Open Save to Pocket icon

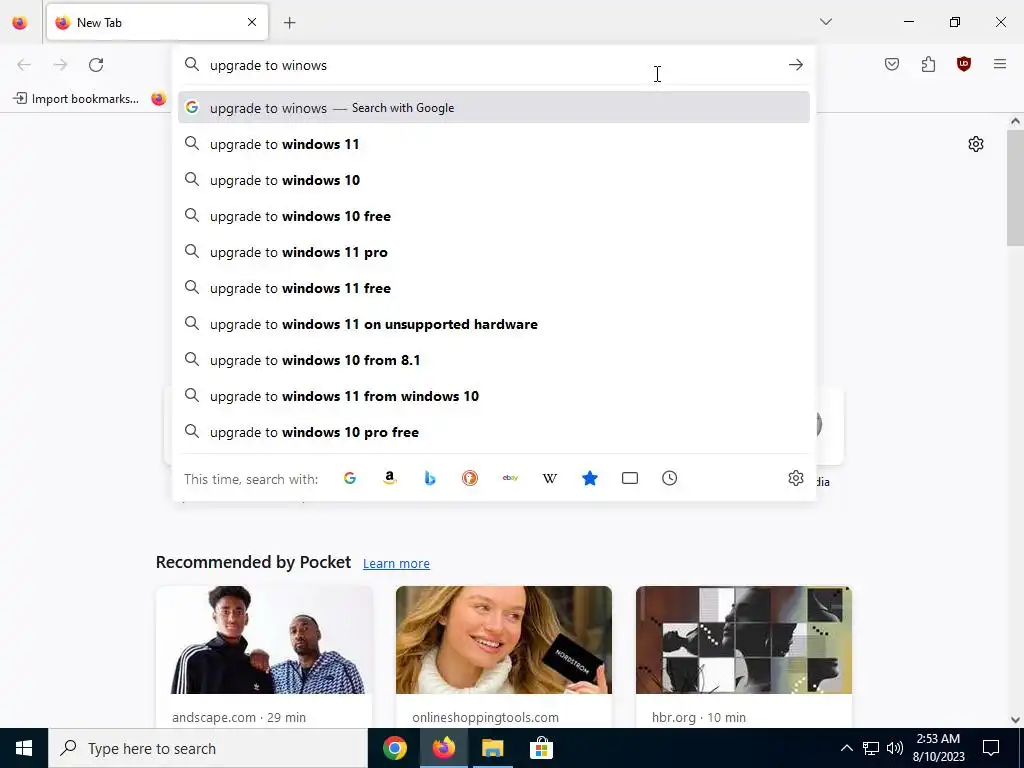[892, 64]
